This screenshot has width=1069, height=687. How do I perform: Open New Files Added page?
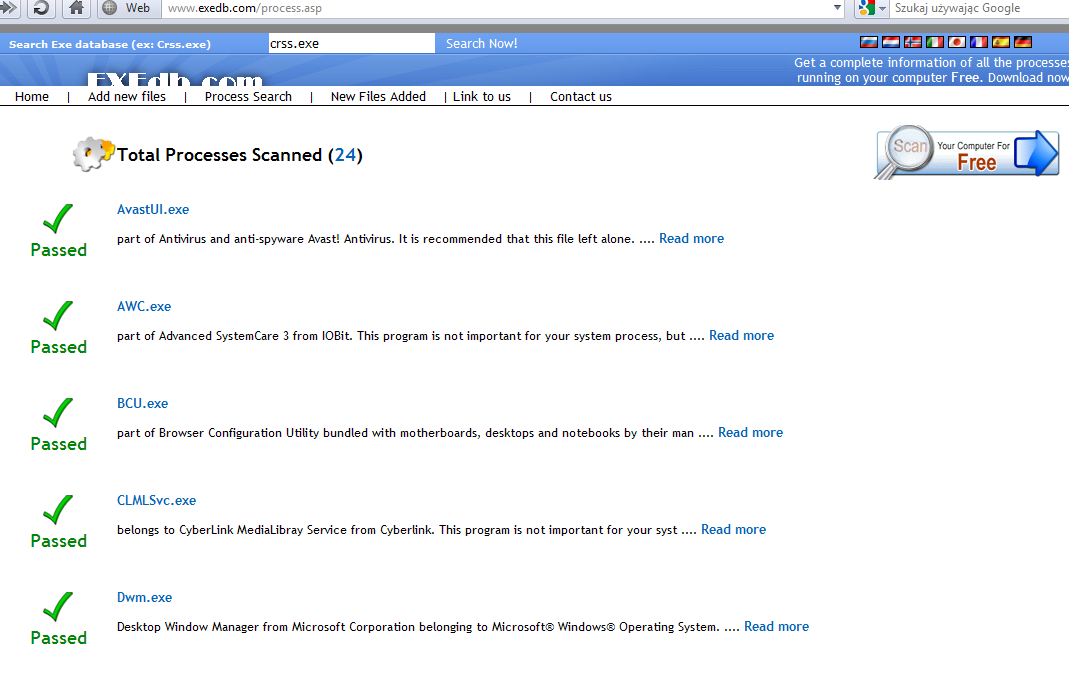click(x=378, y=97)
